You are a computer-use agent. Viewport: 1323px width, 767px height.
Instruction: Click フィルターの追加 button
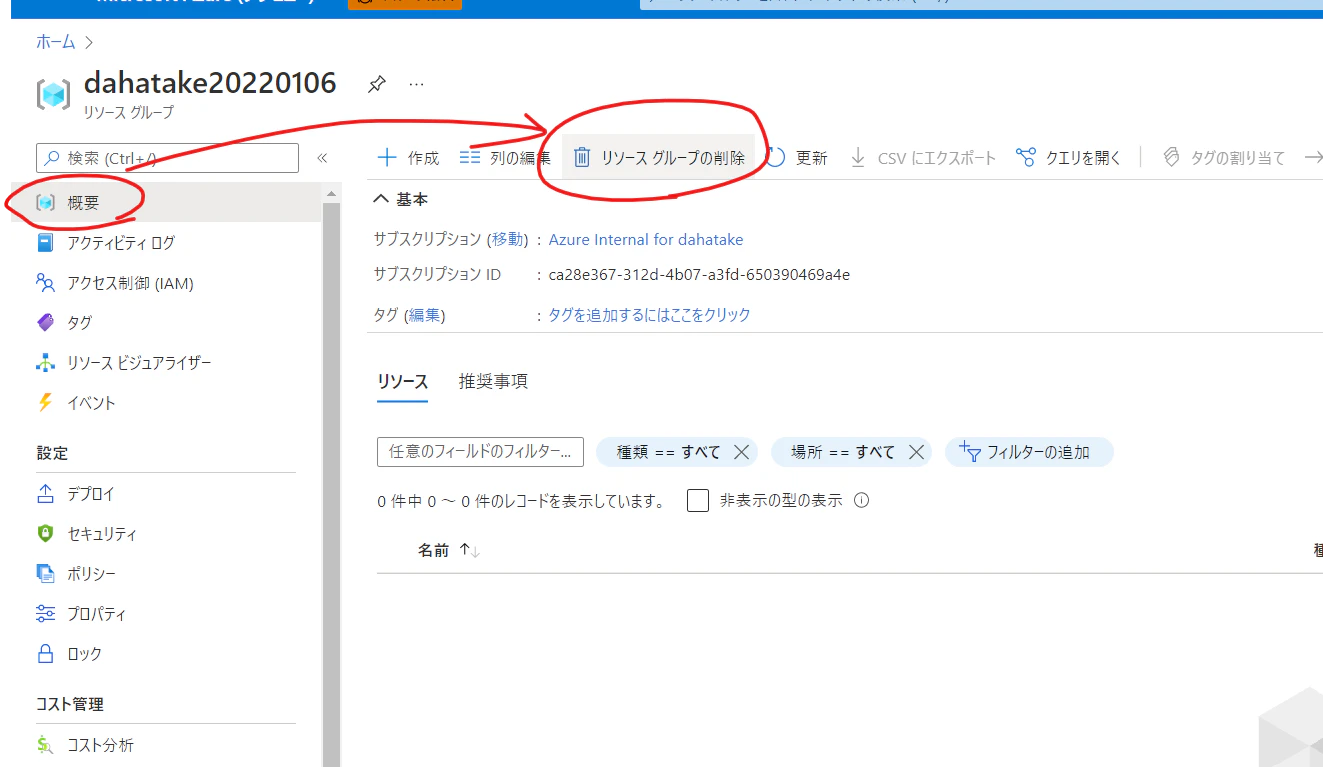click(x=1028, y=452)
